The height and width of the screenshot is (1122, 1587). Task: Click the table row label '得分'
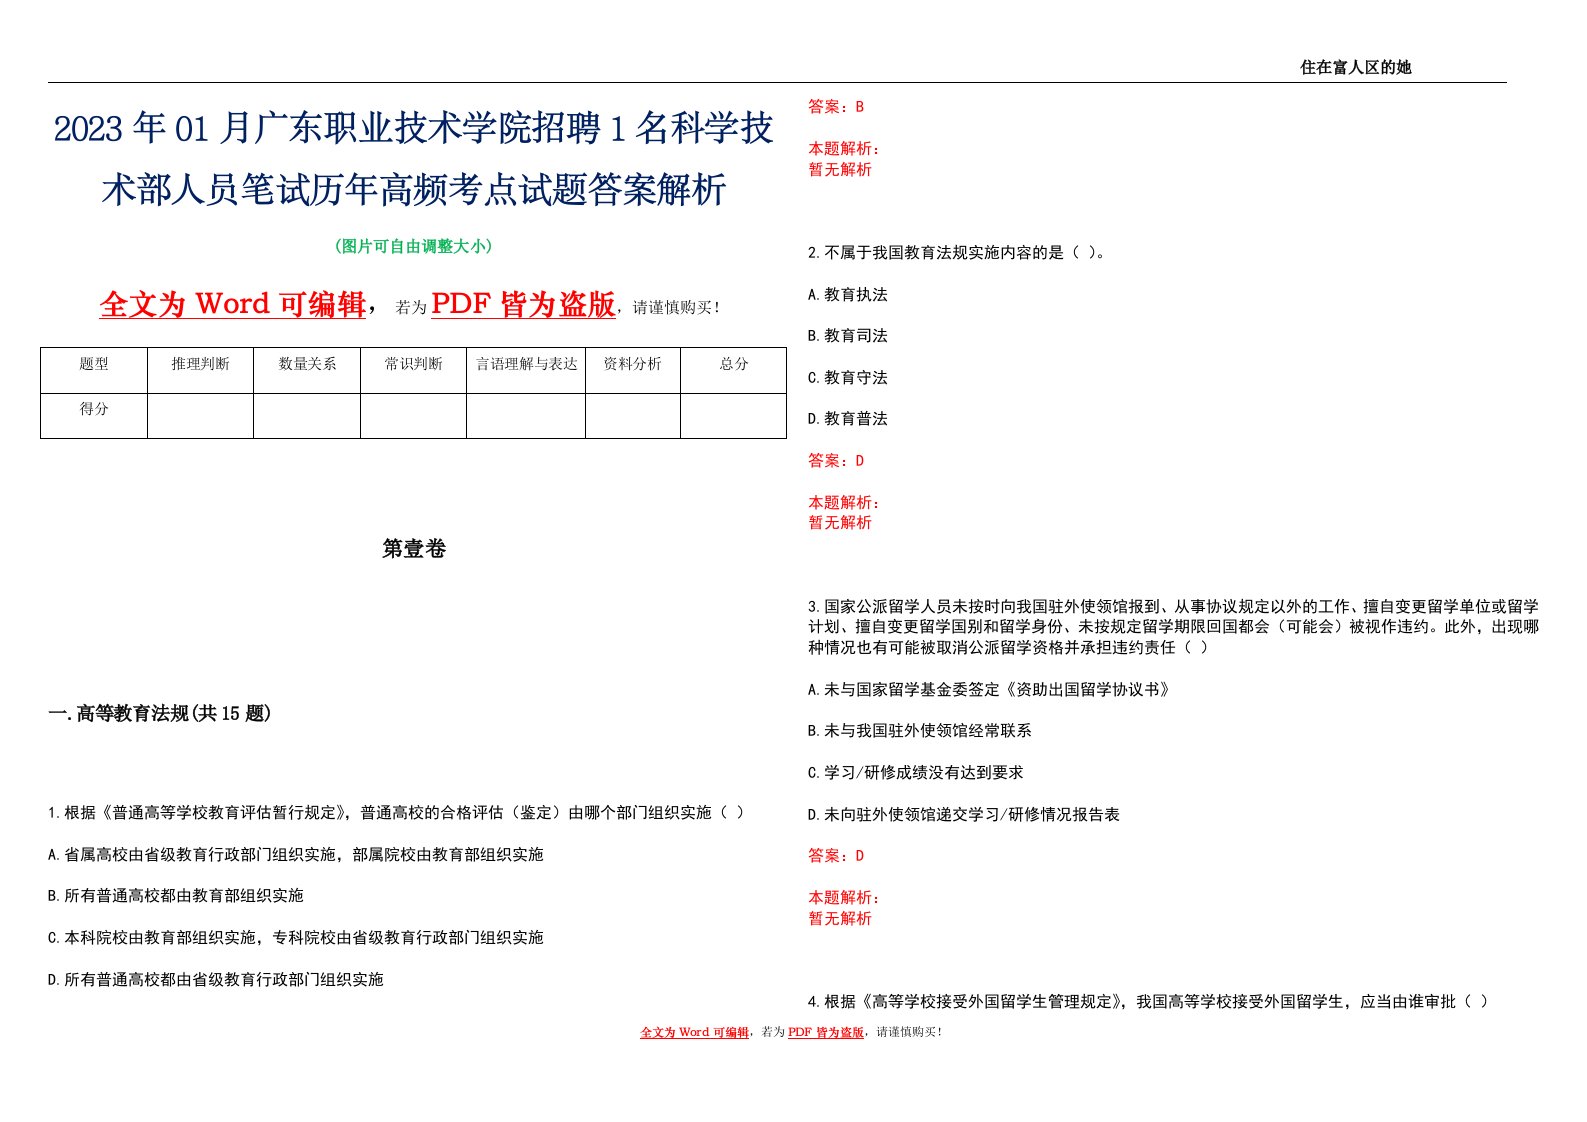[94, 409]
